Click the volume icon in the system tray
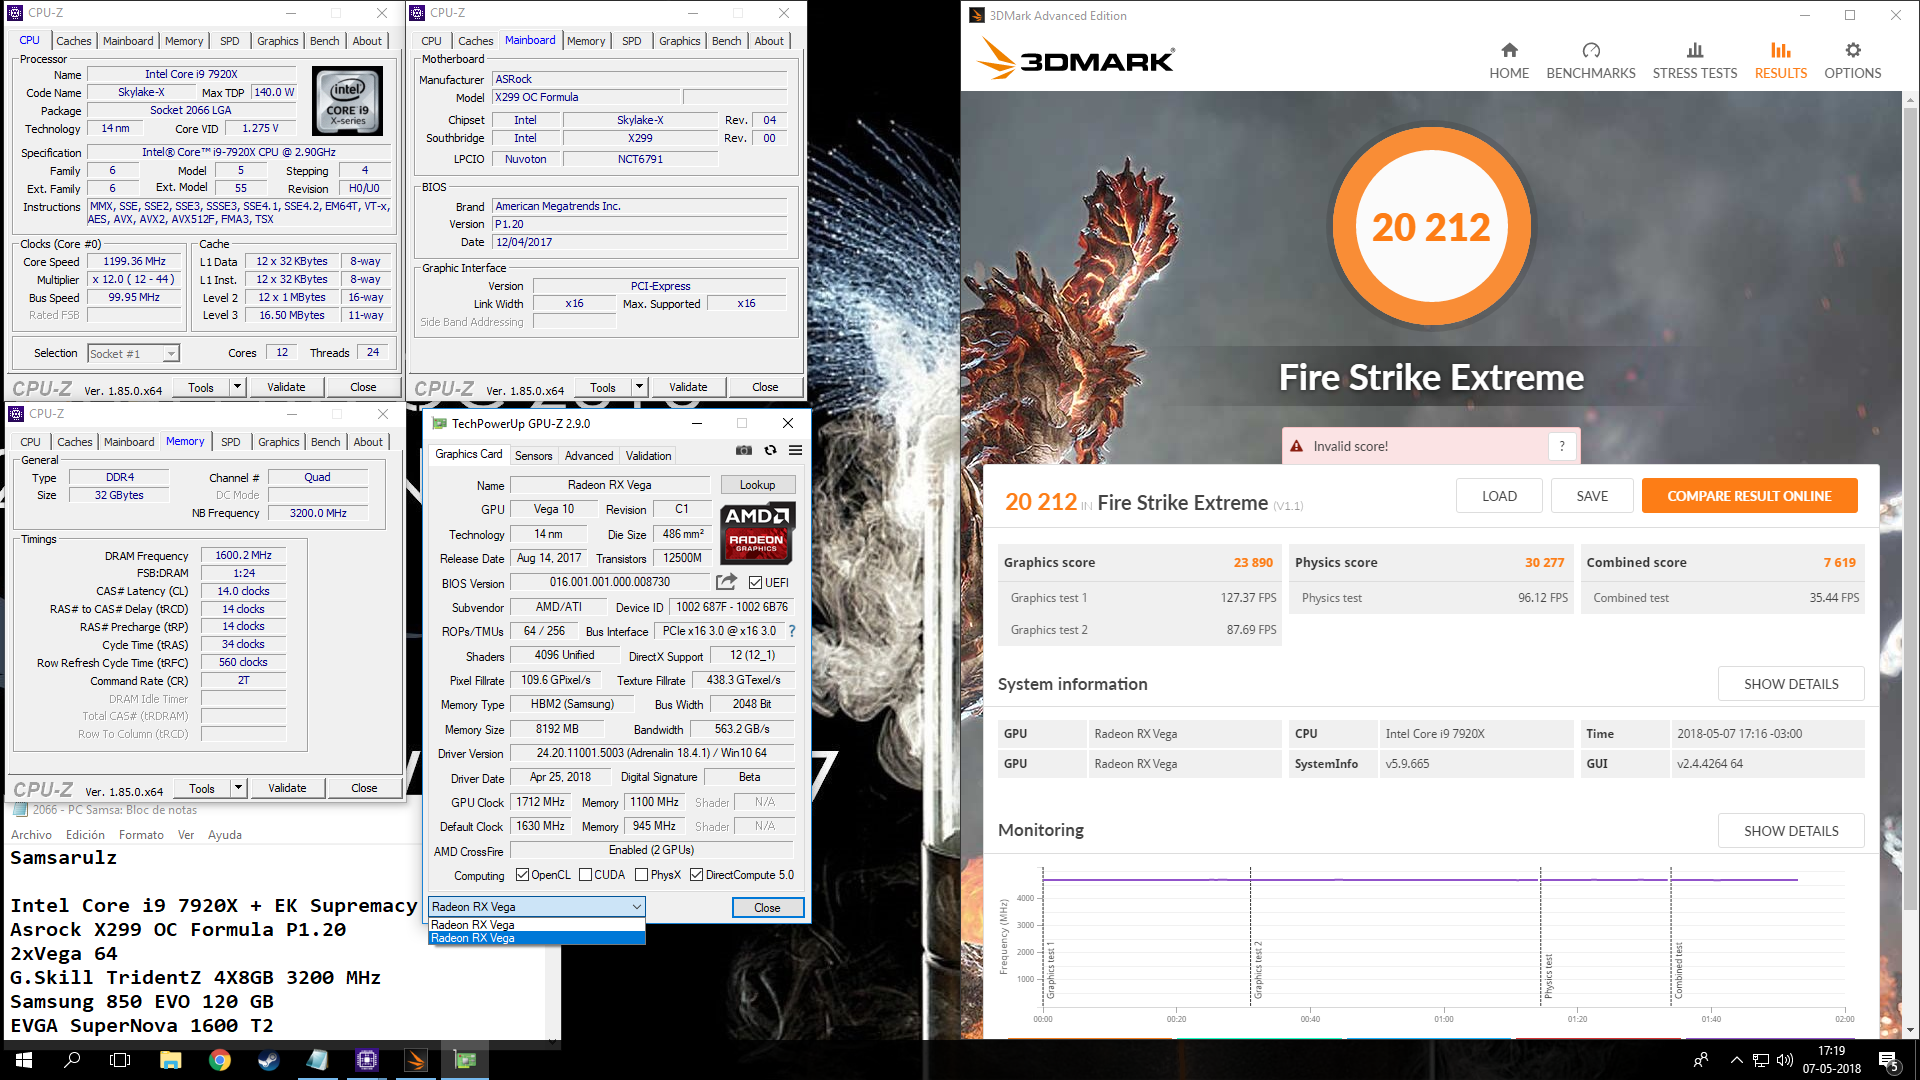Image resolution: width=1920 pixels, height=1080 pixels. point(1785,1060)
